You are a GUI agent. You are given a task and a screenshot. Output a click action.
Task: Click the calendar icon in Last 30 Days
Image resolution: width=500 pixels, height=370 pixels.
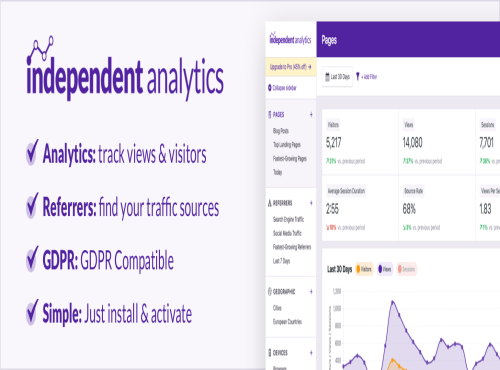[x=327, y=77]
